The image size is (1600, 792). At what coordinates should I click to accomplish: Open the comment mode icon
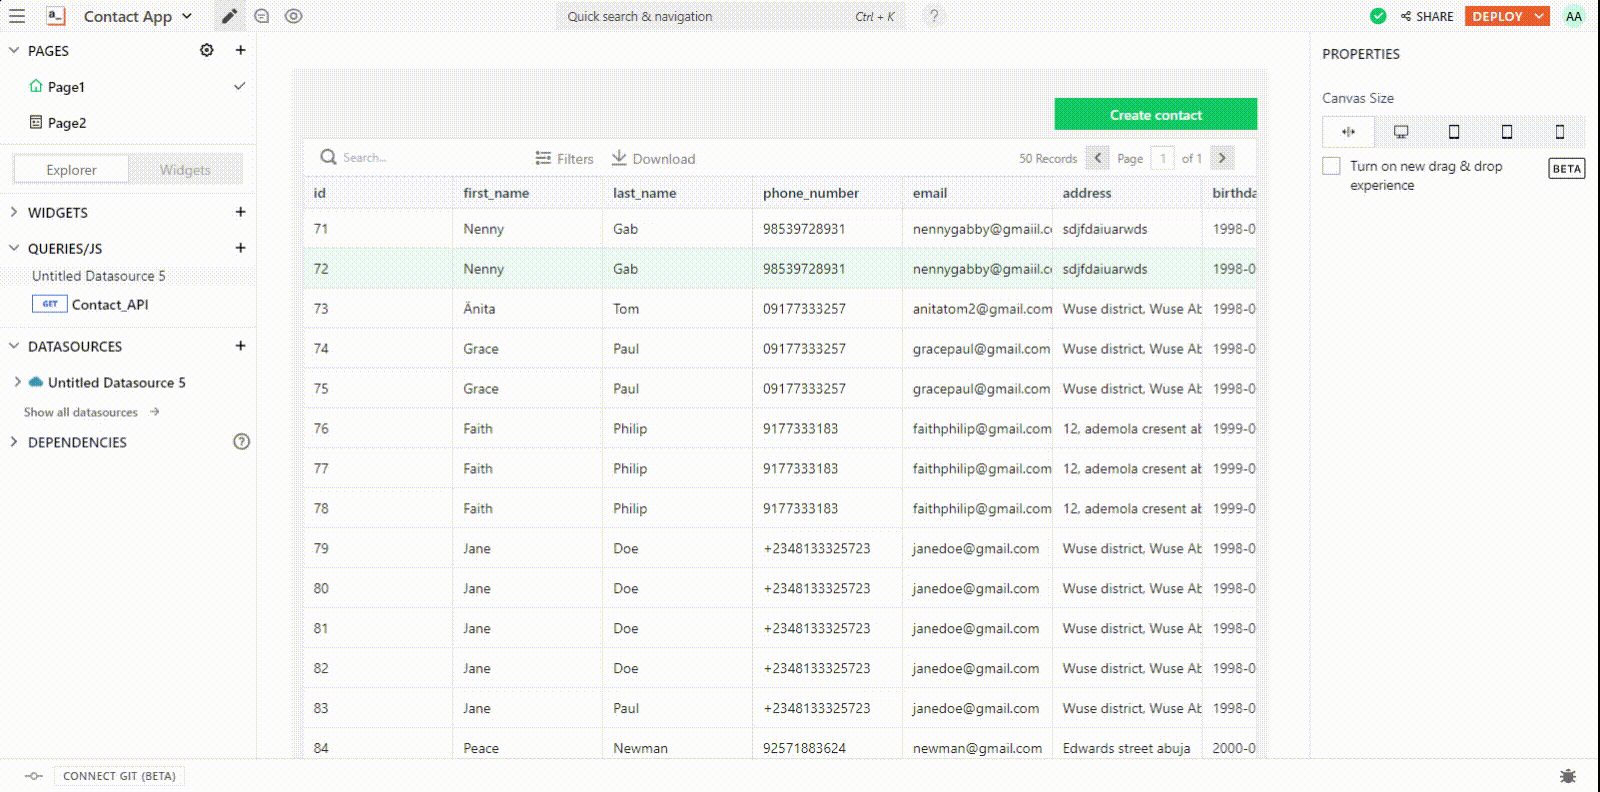coord(262,16)
